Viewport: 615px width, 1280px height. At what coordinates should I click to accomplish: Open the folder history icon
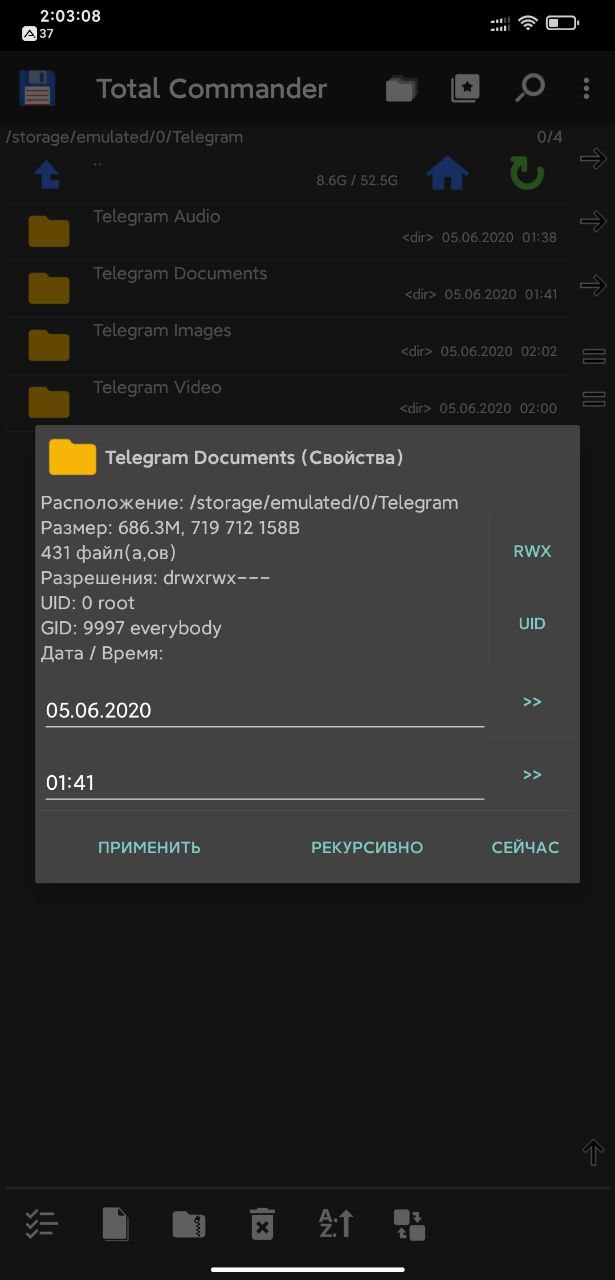(401, 89)
